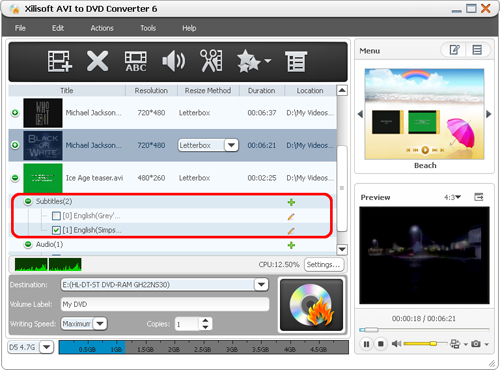Collapse the Audio(1) node

pyautogui.click(x=28, y=244)
